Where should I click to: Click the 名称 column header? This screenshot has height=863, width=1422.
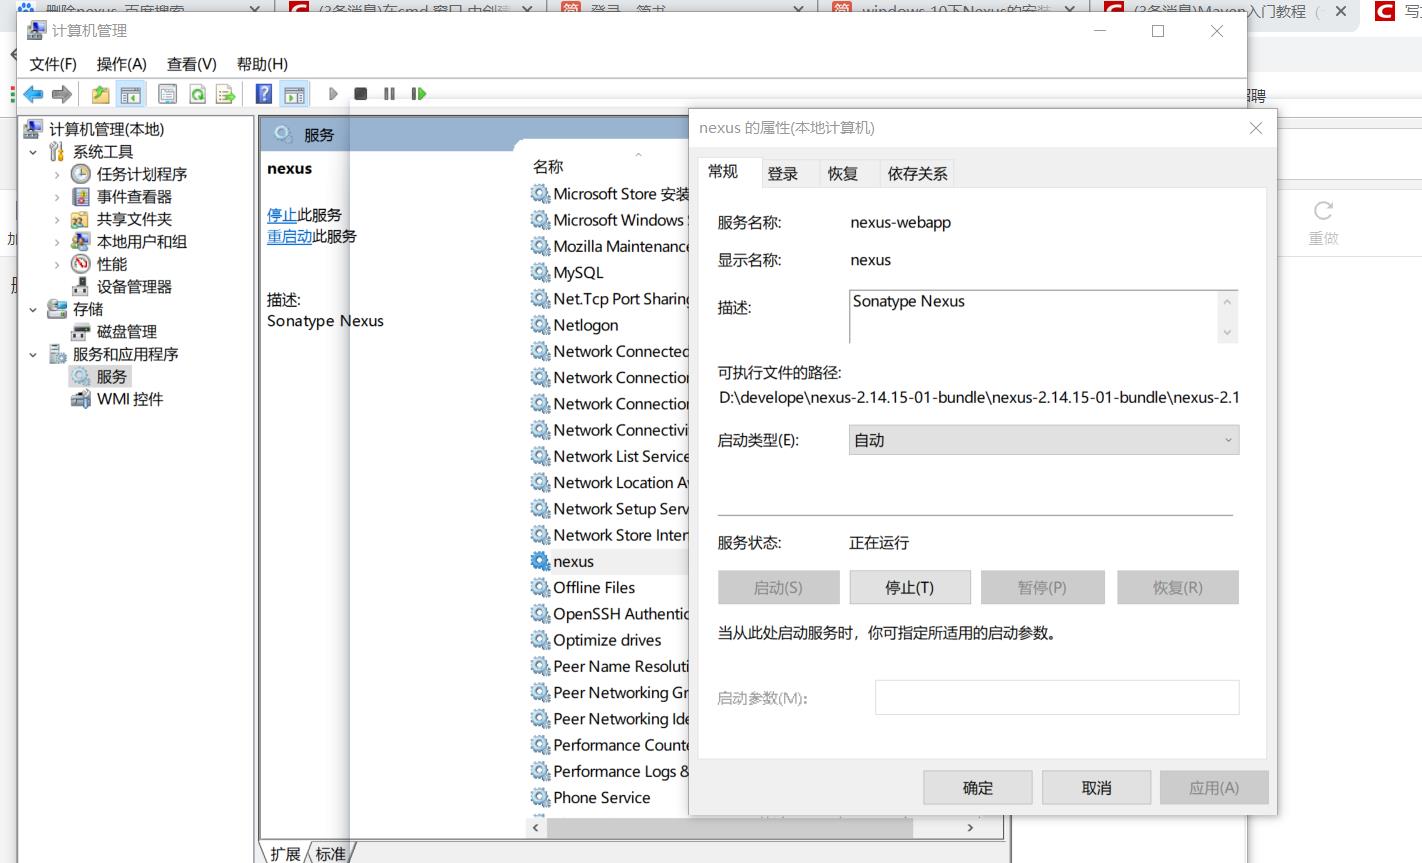548,167
